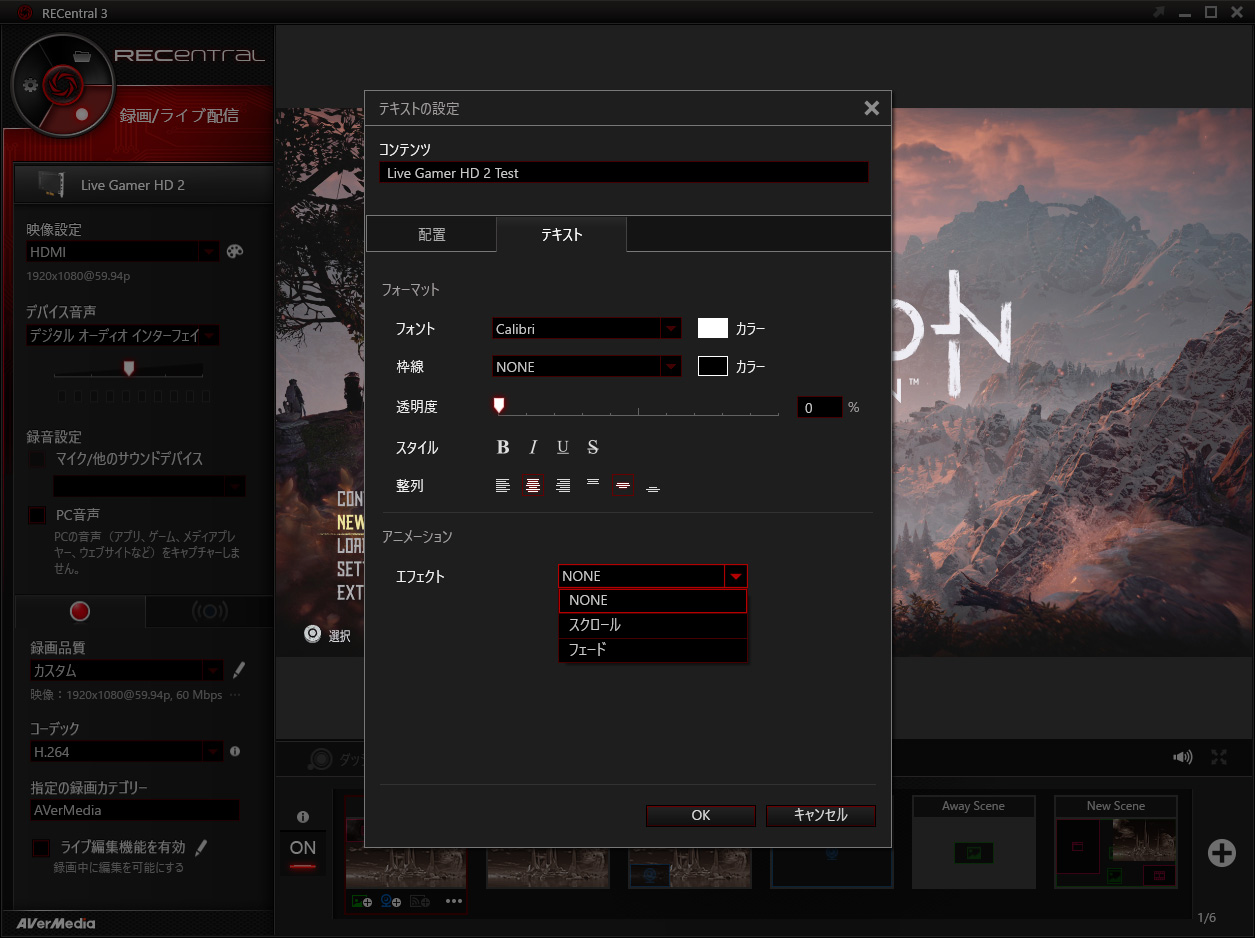Image resolution: width=1255 pixels, height=938 pixels.
Task: Switch to the live streaming tab
Action: [209, 611]
